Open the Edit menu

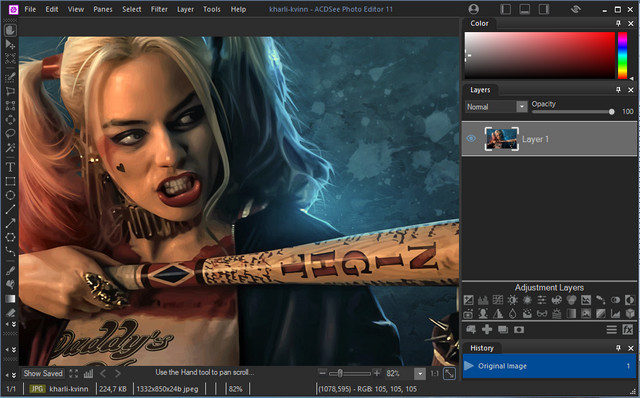(x=52, y=9)
